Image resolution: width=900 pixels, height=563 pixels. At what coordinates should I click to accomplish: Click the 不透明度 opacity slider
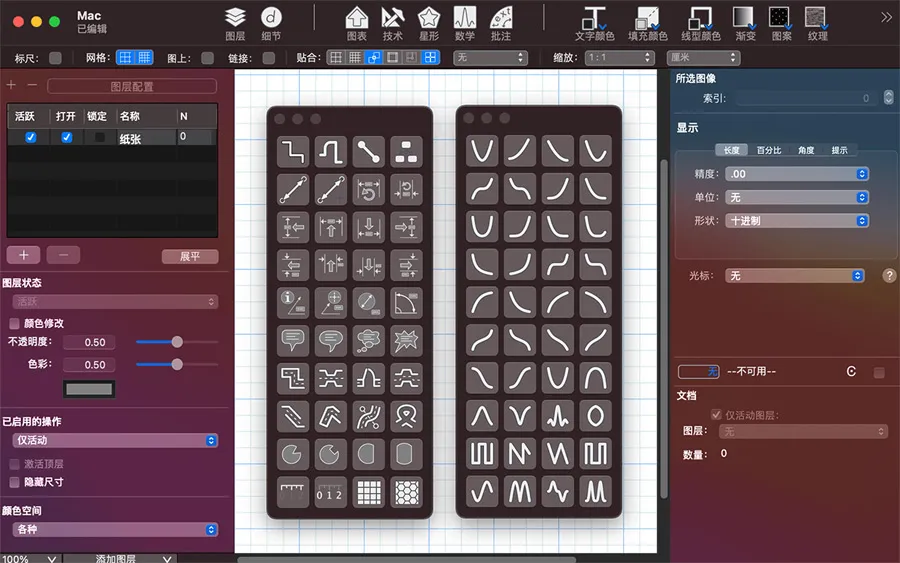tap(177, 342)
